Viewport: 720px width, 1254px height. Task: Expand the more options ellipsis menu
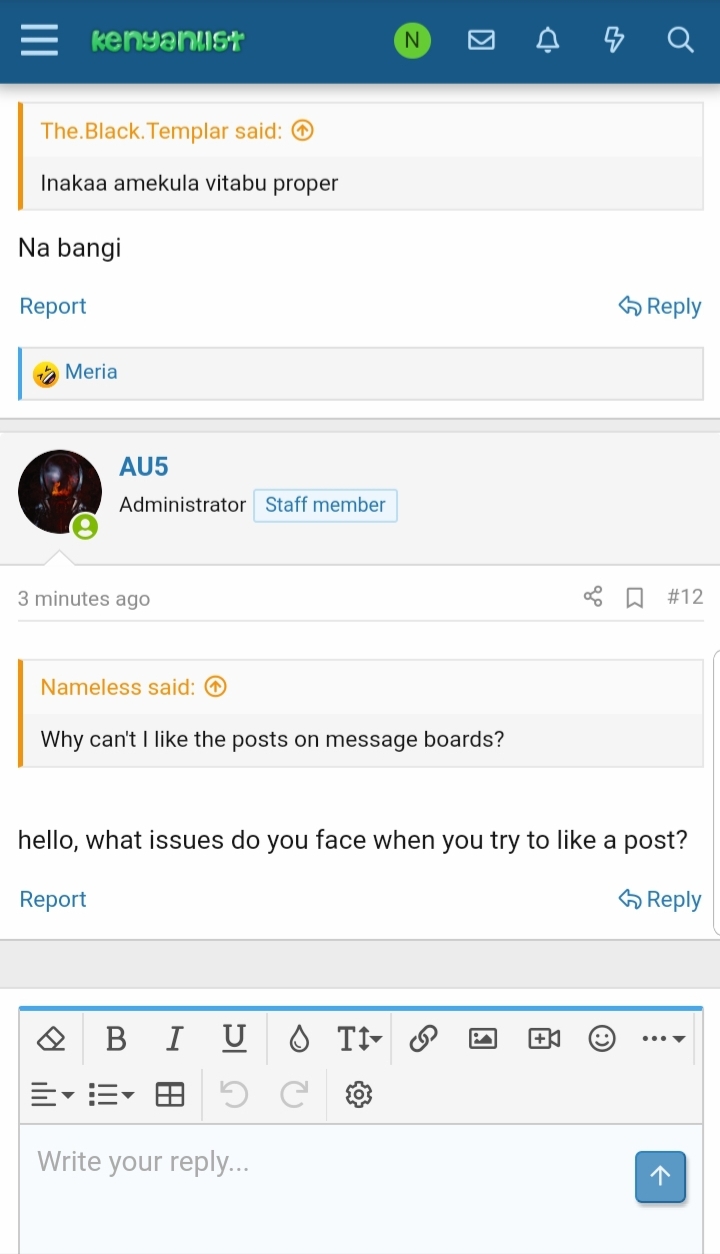pyautogui.click(x=664, y=1039)
